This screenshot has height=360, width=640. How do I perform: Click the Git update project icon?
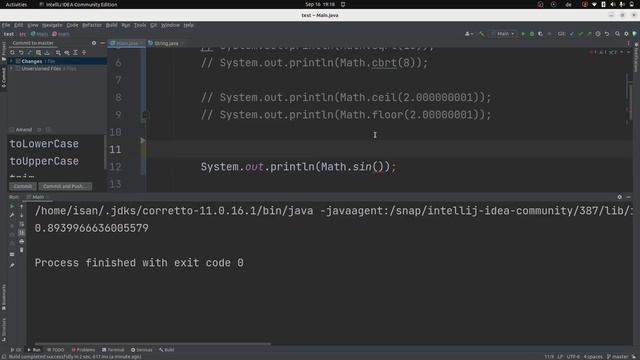tap(572, 34)
